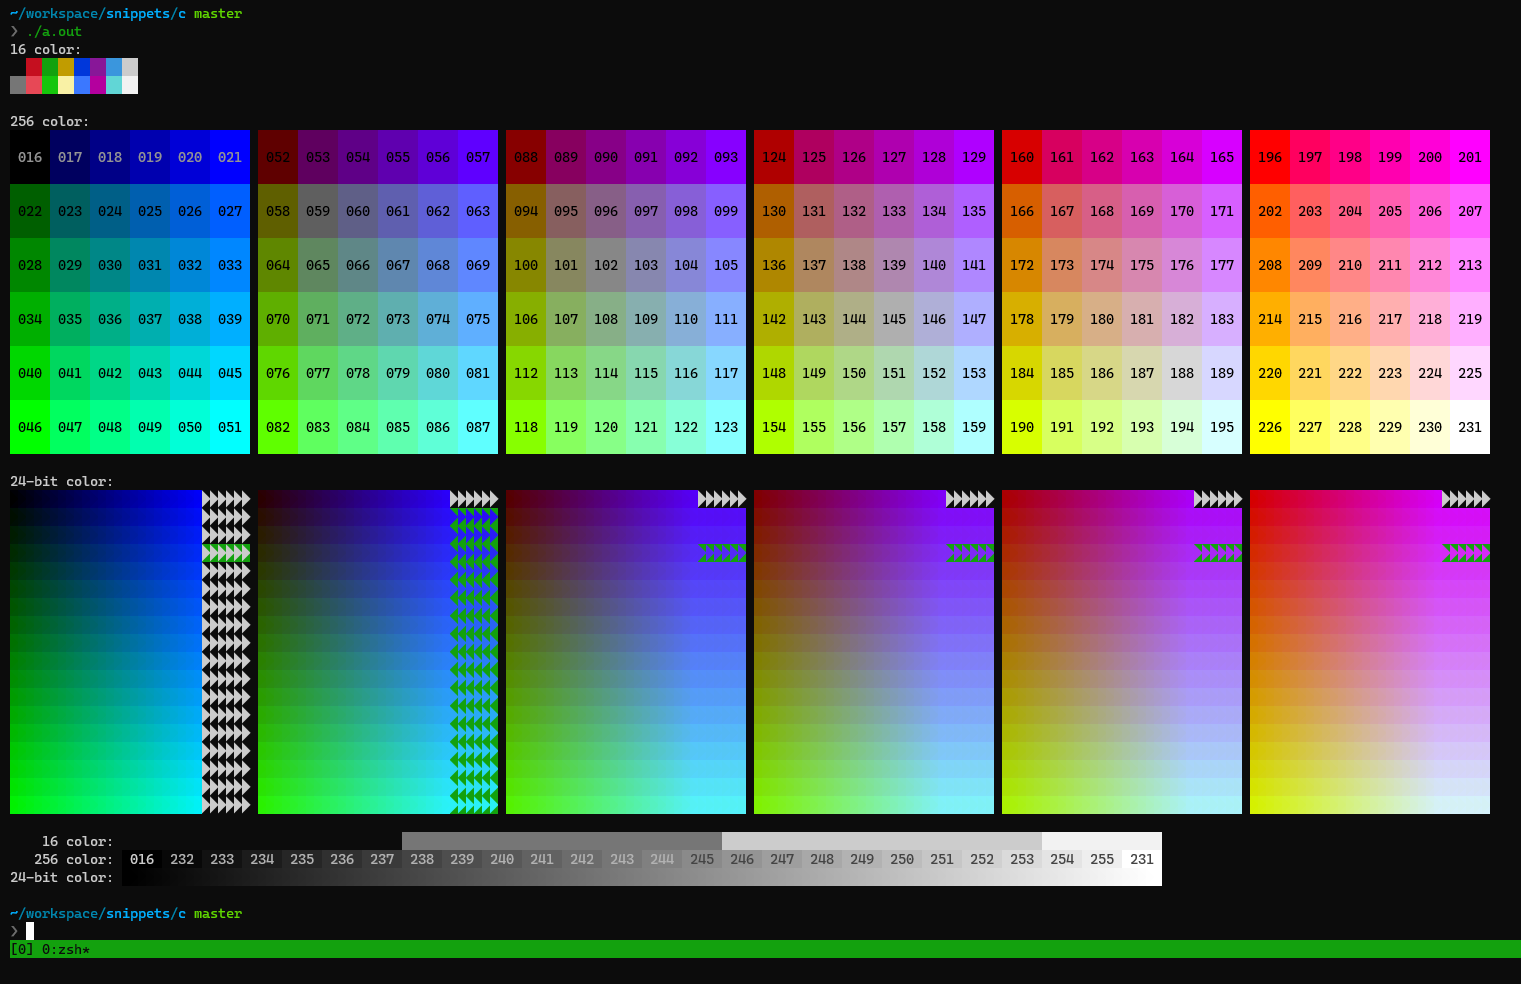The width and height of the screenshot is (1521, 984).
Task: Click color cell 093 in the purple block
Action: tap(725, 157)
